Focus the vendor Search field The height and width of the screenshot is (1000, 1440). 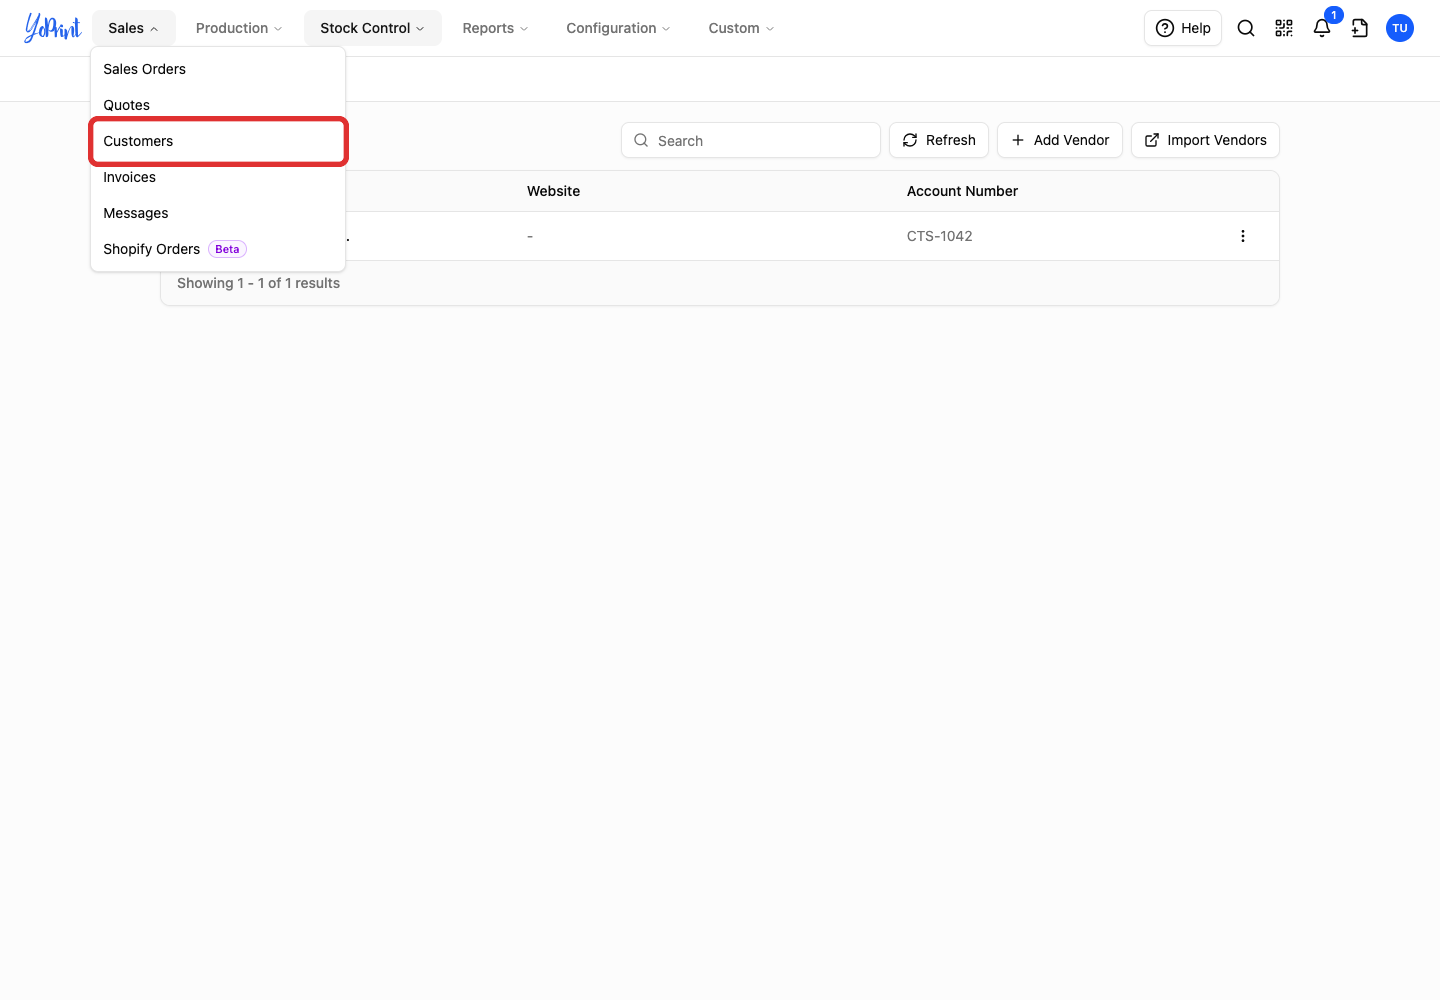[751, 140]
